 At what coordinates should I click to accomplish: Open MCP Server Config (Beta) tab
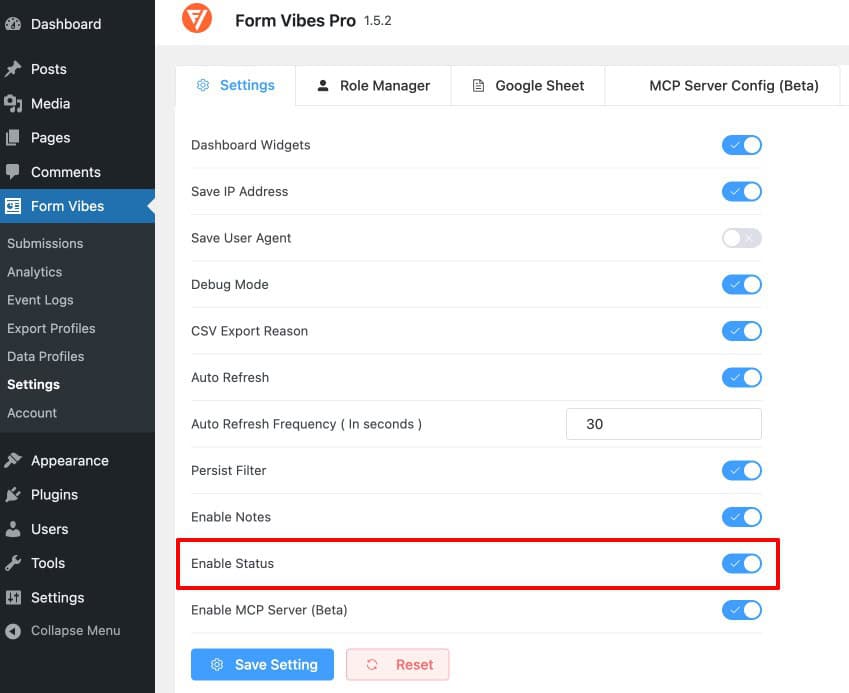[722, 86]
